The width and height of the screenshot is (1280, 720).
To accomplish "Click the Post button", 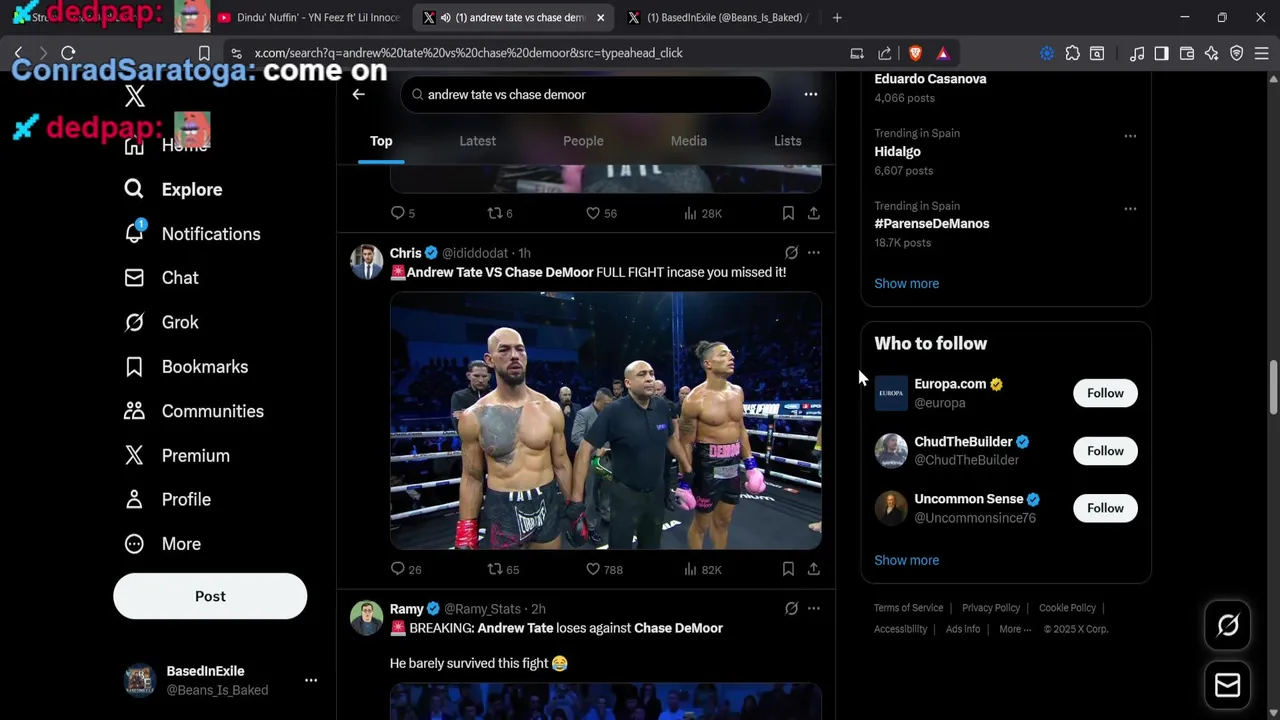I will coord(210,596).
